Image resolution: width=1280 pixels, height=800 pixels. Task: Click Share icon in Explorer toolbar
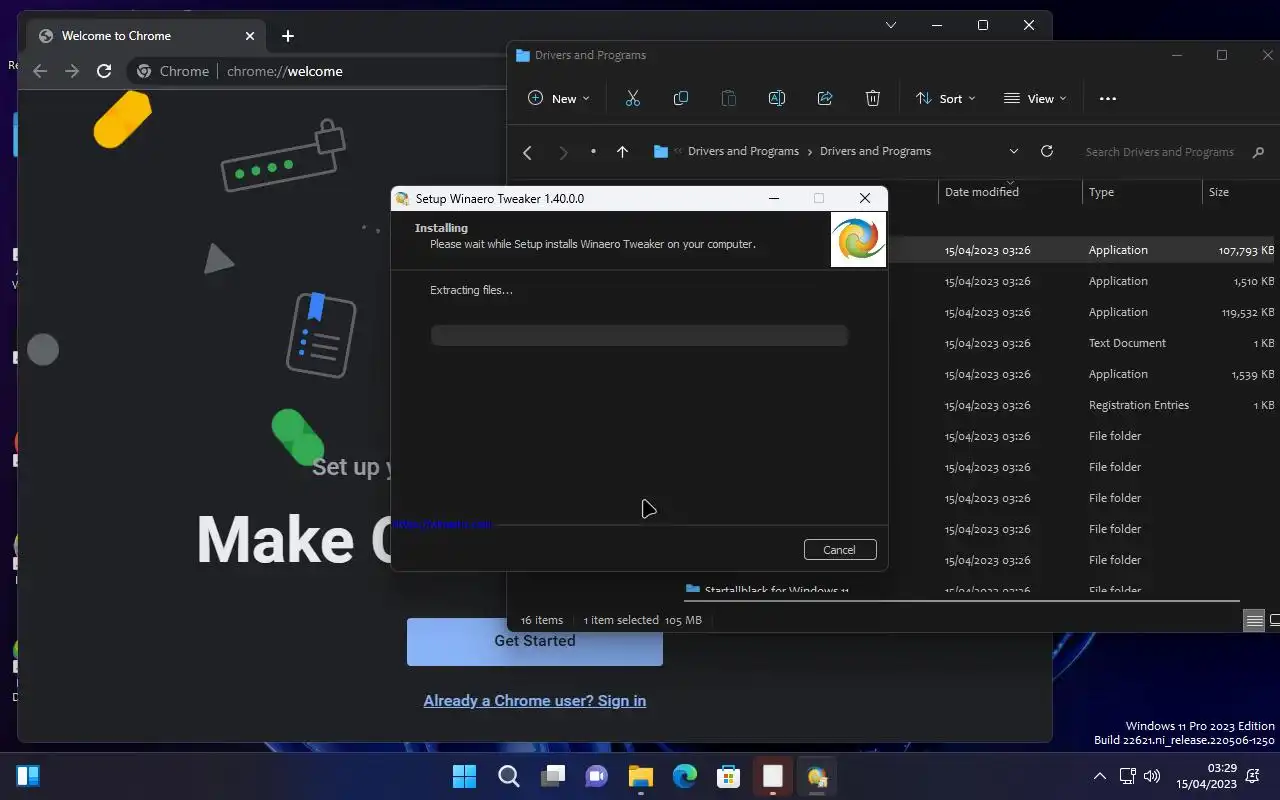pos(825,98)
